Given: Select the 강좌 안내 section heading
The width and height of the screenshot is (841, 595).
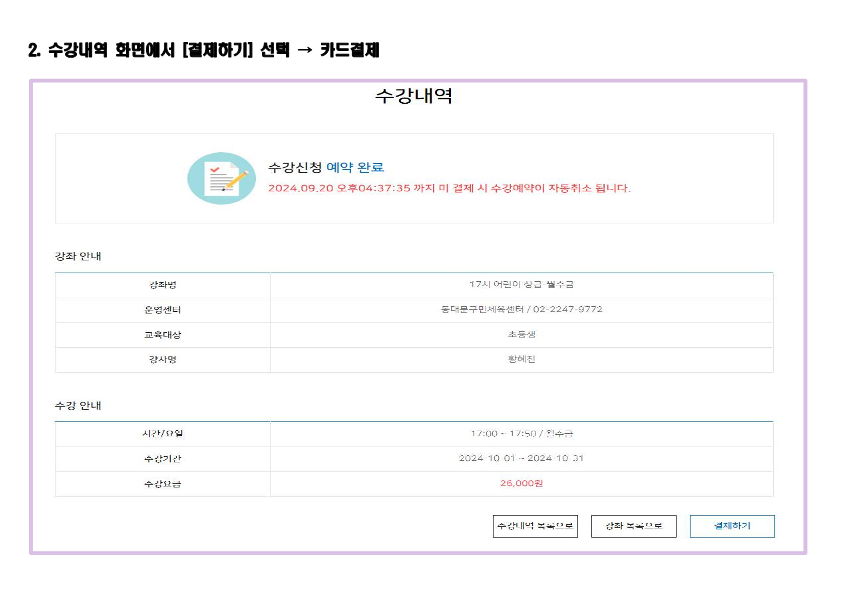Looking at the screenshot, I should 78,257.
